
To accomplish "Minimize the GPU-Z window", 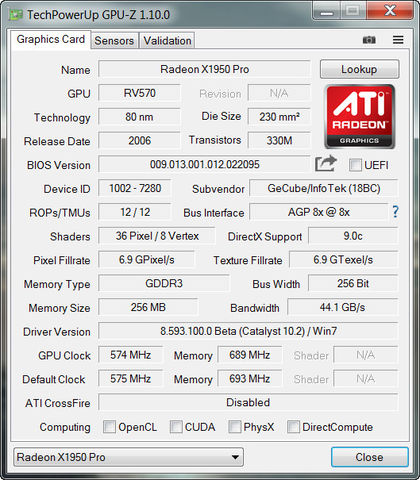I will click(x=327, y=11).
